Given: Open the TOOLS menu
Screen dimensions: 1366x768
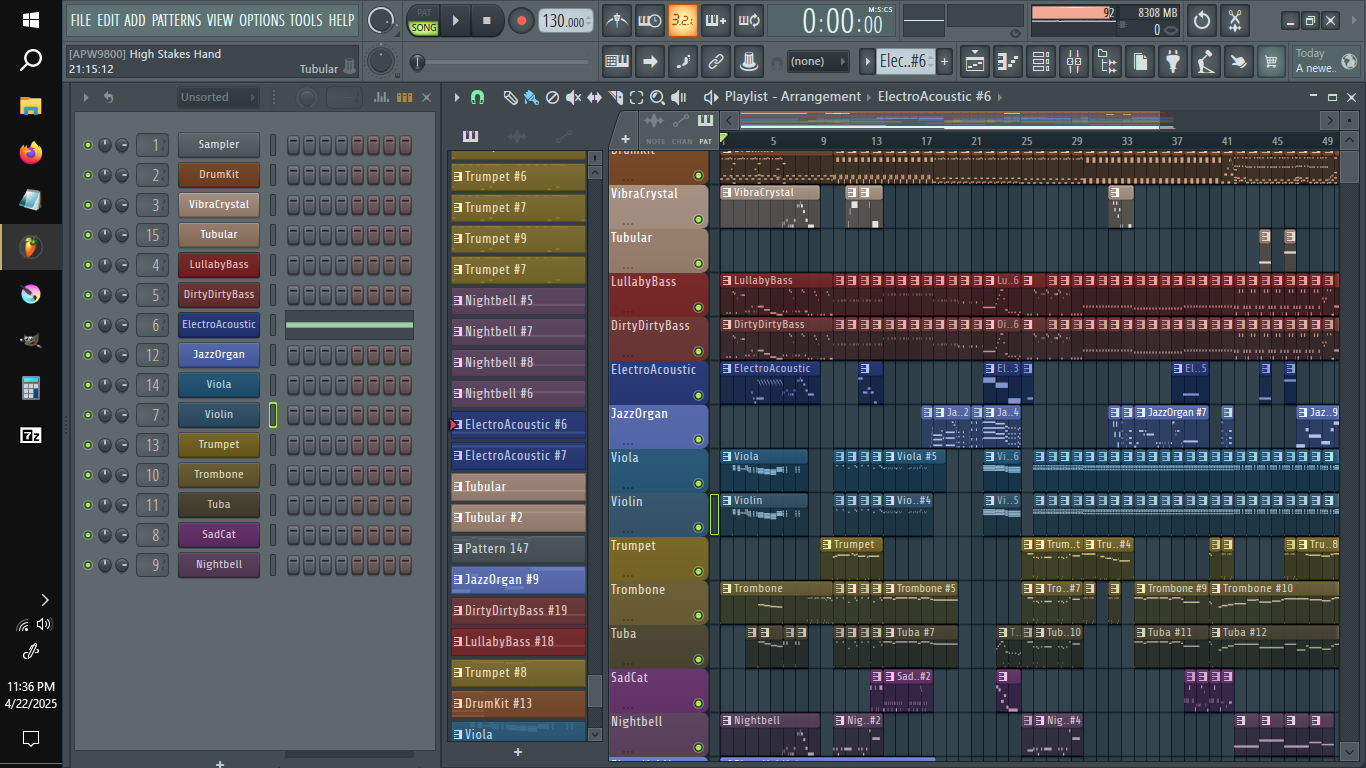Looking at the screenshot, I should [x=306, y=20].
